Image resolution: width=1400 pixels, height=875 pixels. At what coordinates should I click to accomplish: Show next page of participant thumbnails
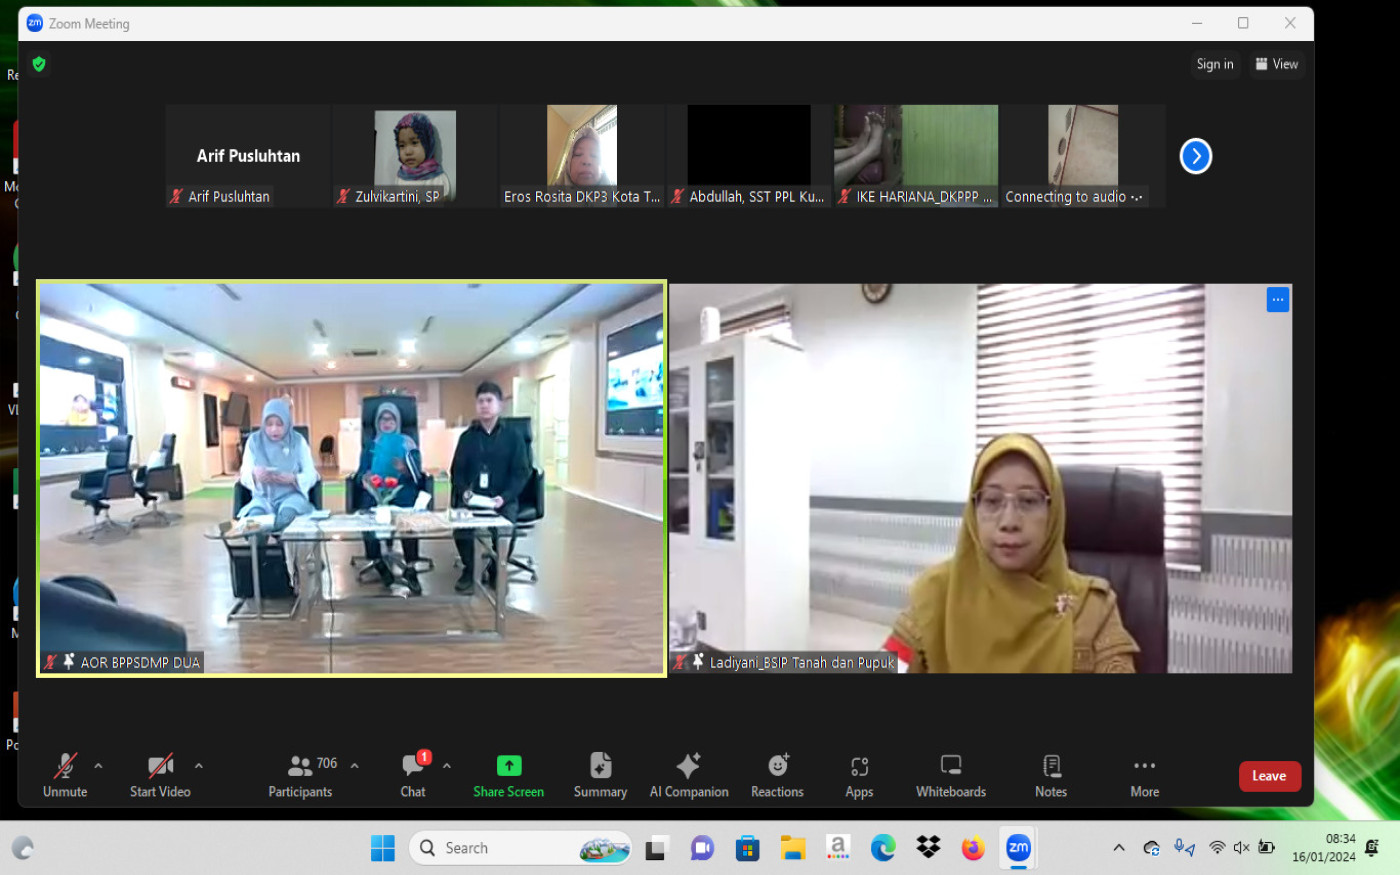pyautogui.click(x=1196, y=156)
